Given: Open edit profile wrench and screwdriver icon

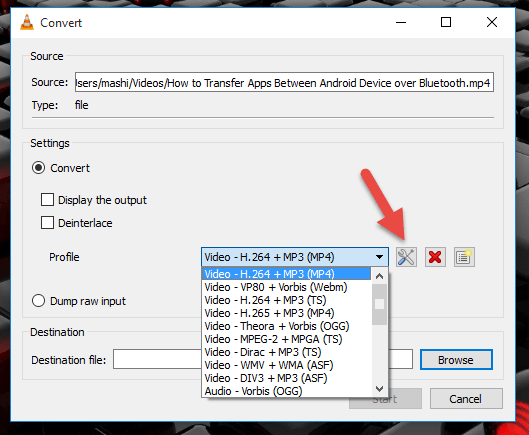Looking at the screenshot, I should point(406,257).
